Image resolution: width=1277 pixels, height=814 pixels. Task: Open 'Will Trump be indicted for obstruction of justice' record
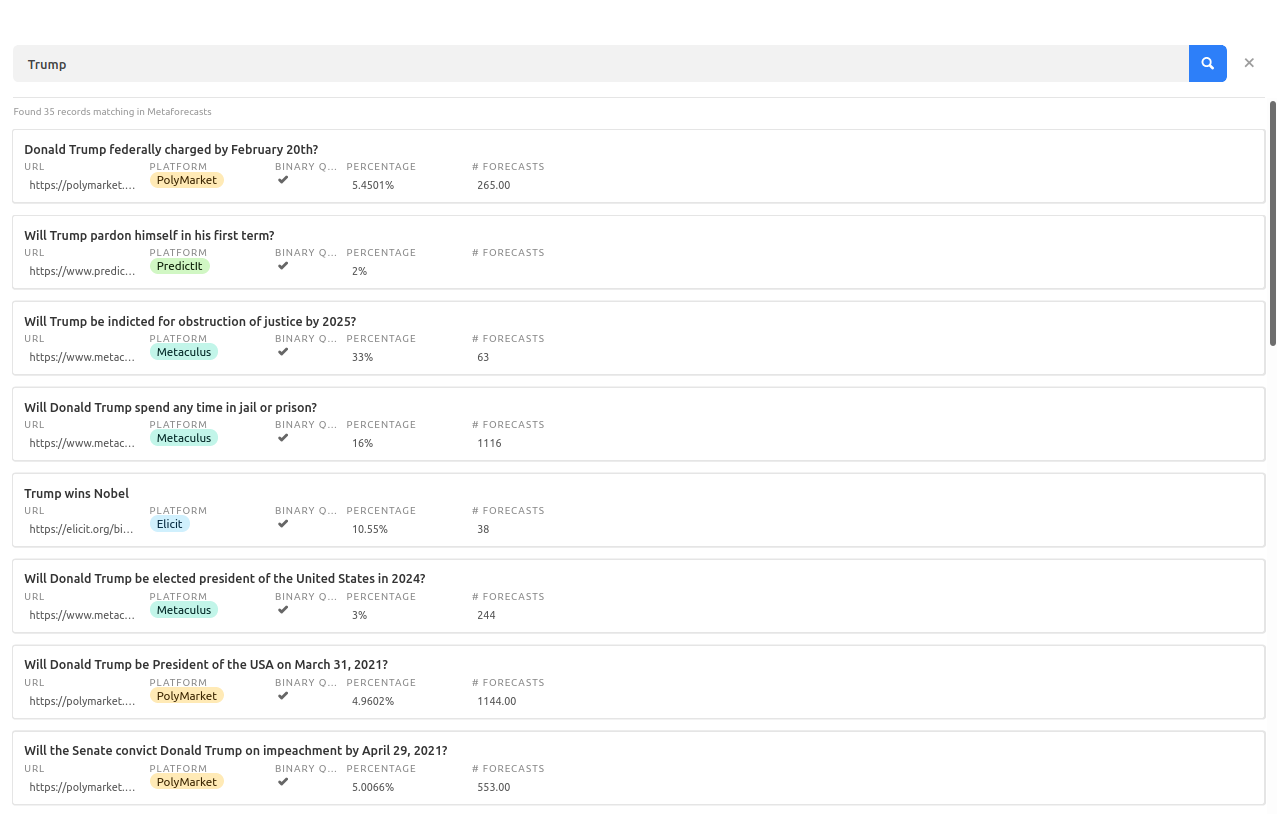(190, 322)
